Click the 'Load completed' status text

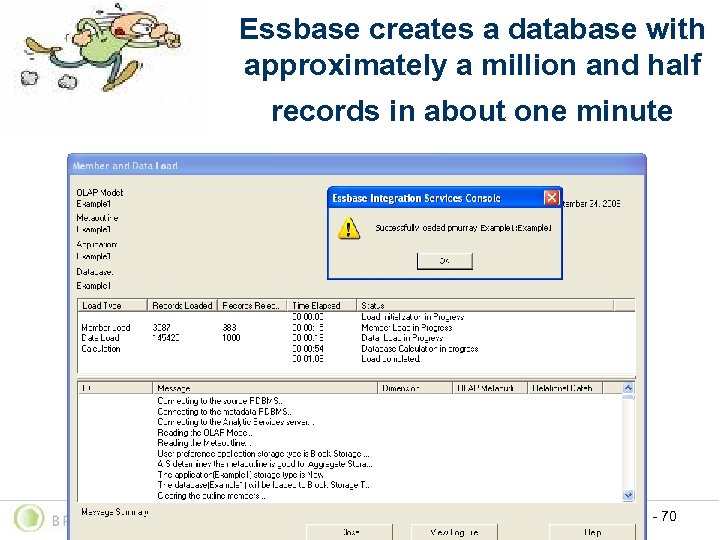(x=391, y=359)
